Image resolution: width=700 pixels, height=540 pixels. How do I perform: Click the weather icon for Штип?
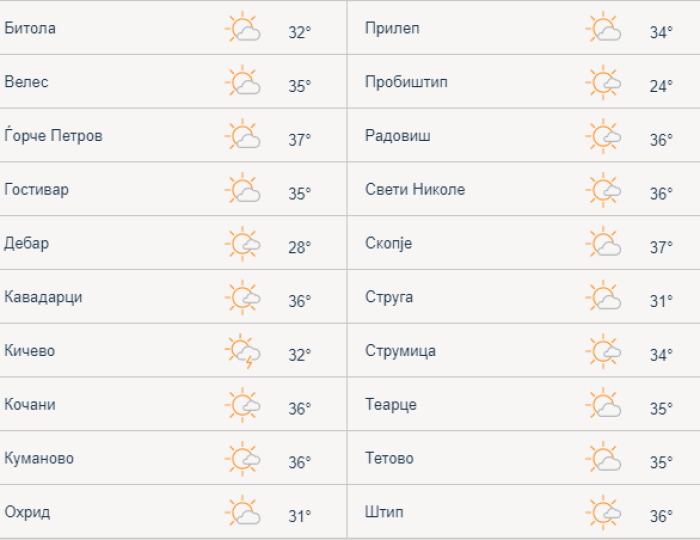point(604,512)
